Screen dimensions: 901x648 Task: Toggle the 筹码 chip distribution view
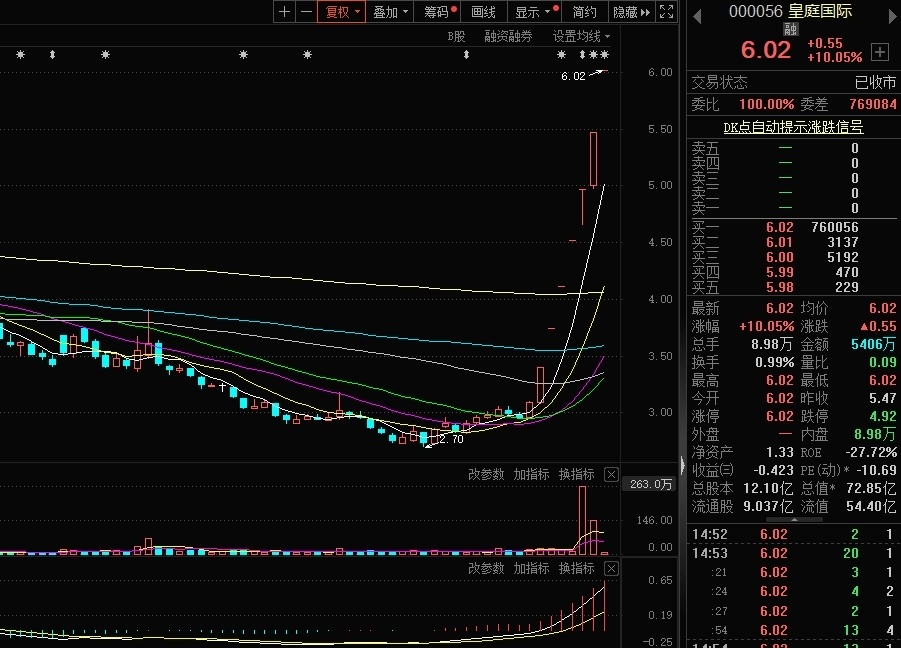coord(440,11)
